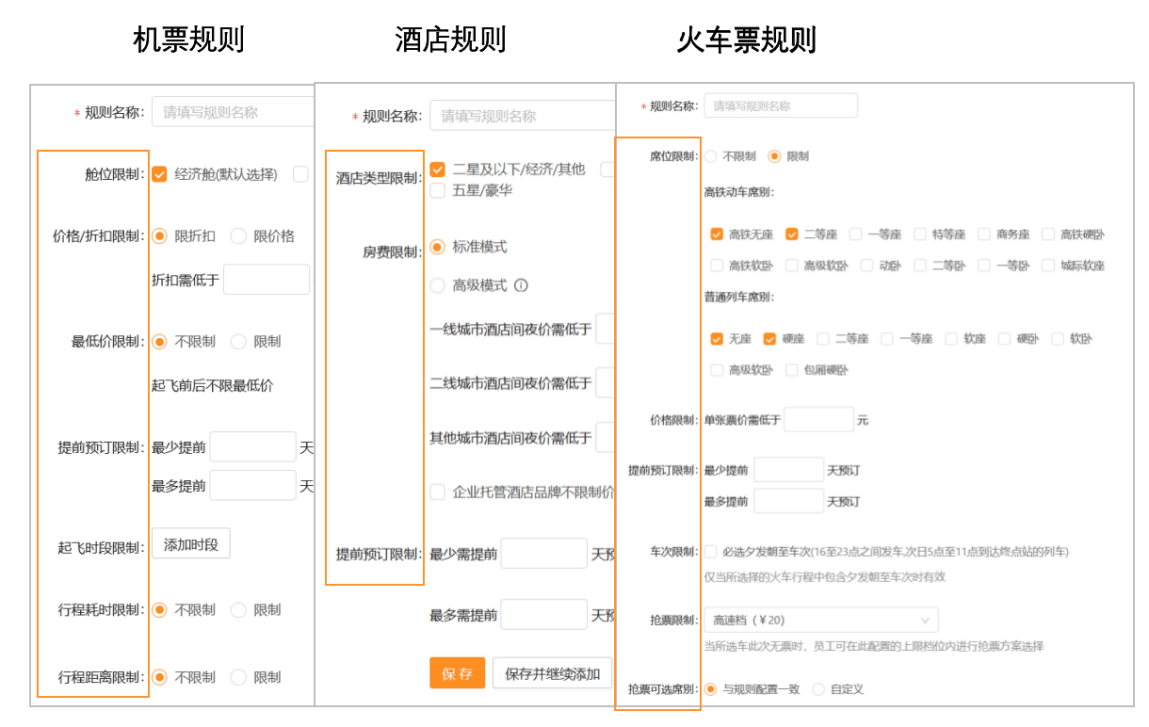Check the 必选夕发朝至车次 checkbox

tap(711, 551)
